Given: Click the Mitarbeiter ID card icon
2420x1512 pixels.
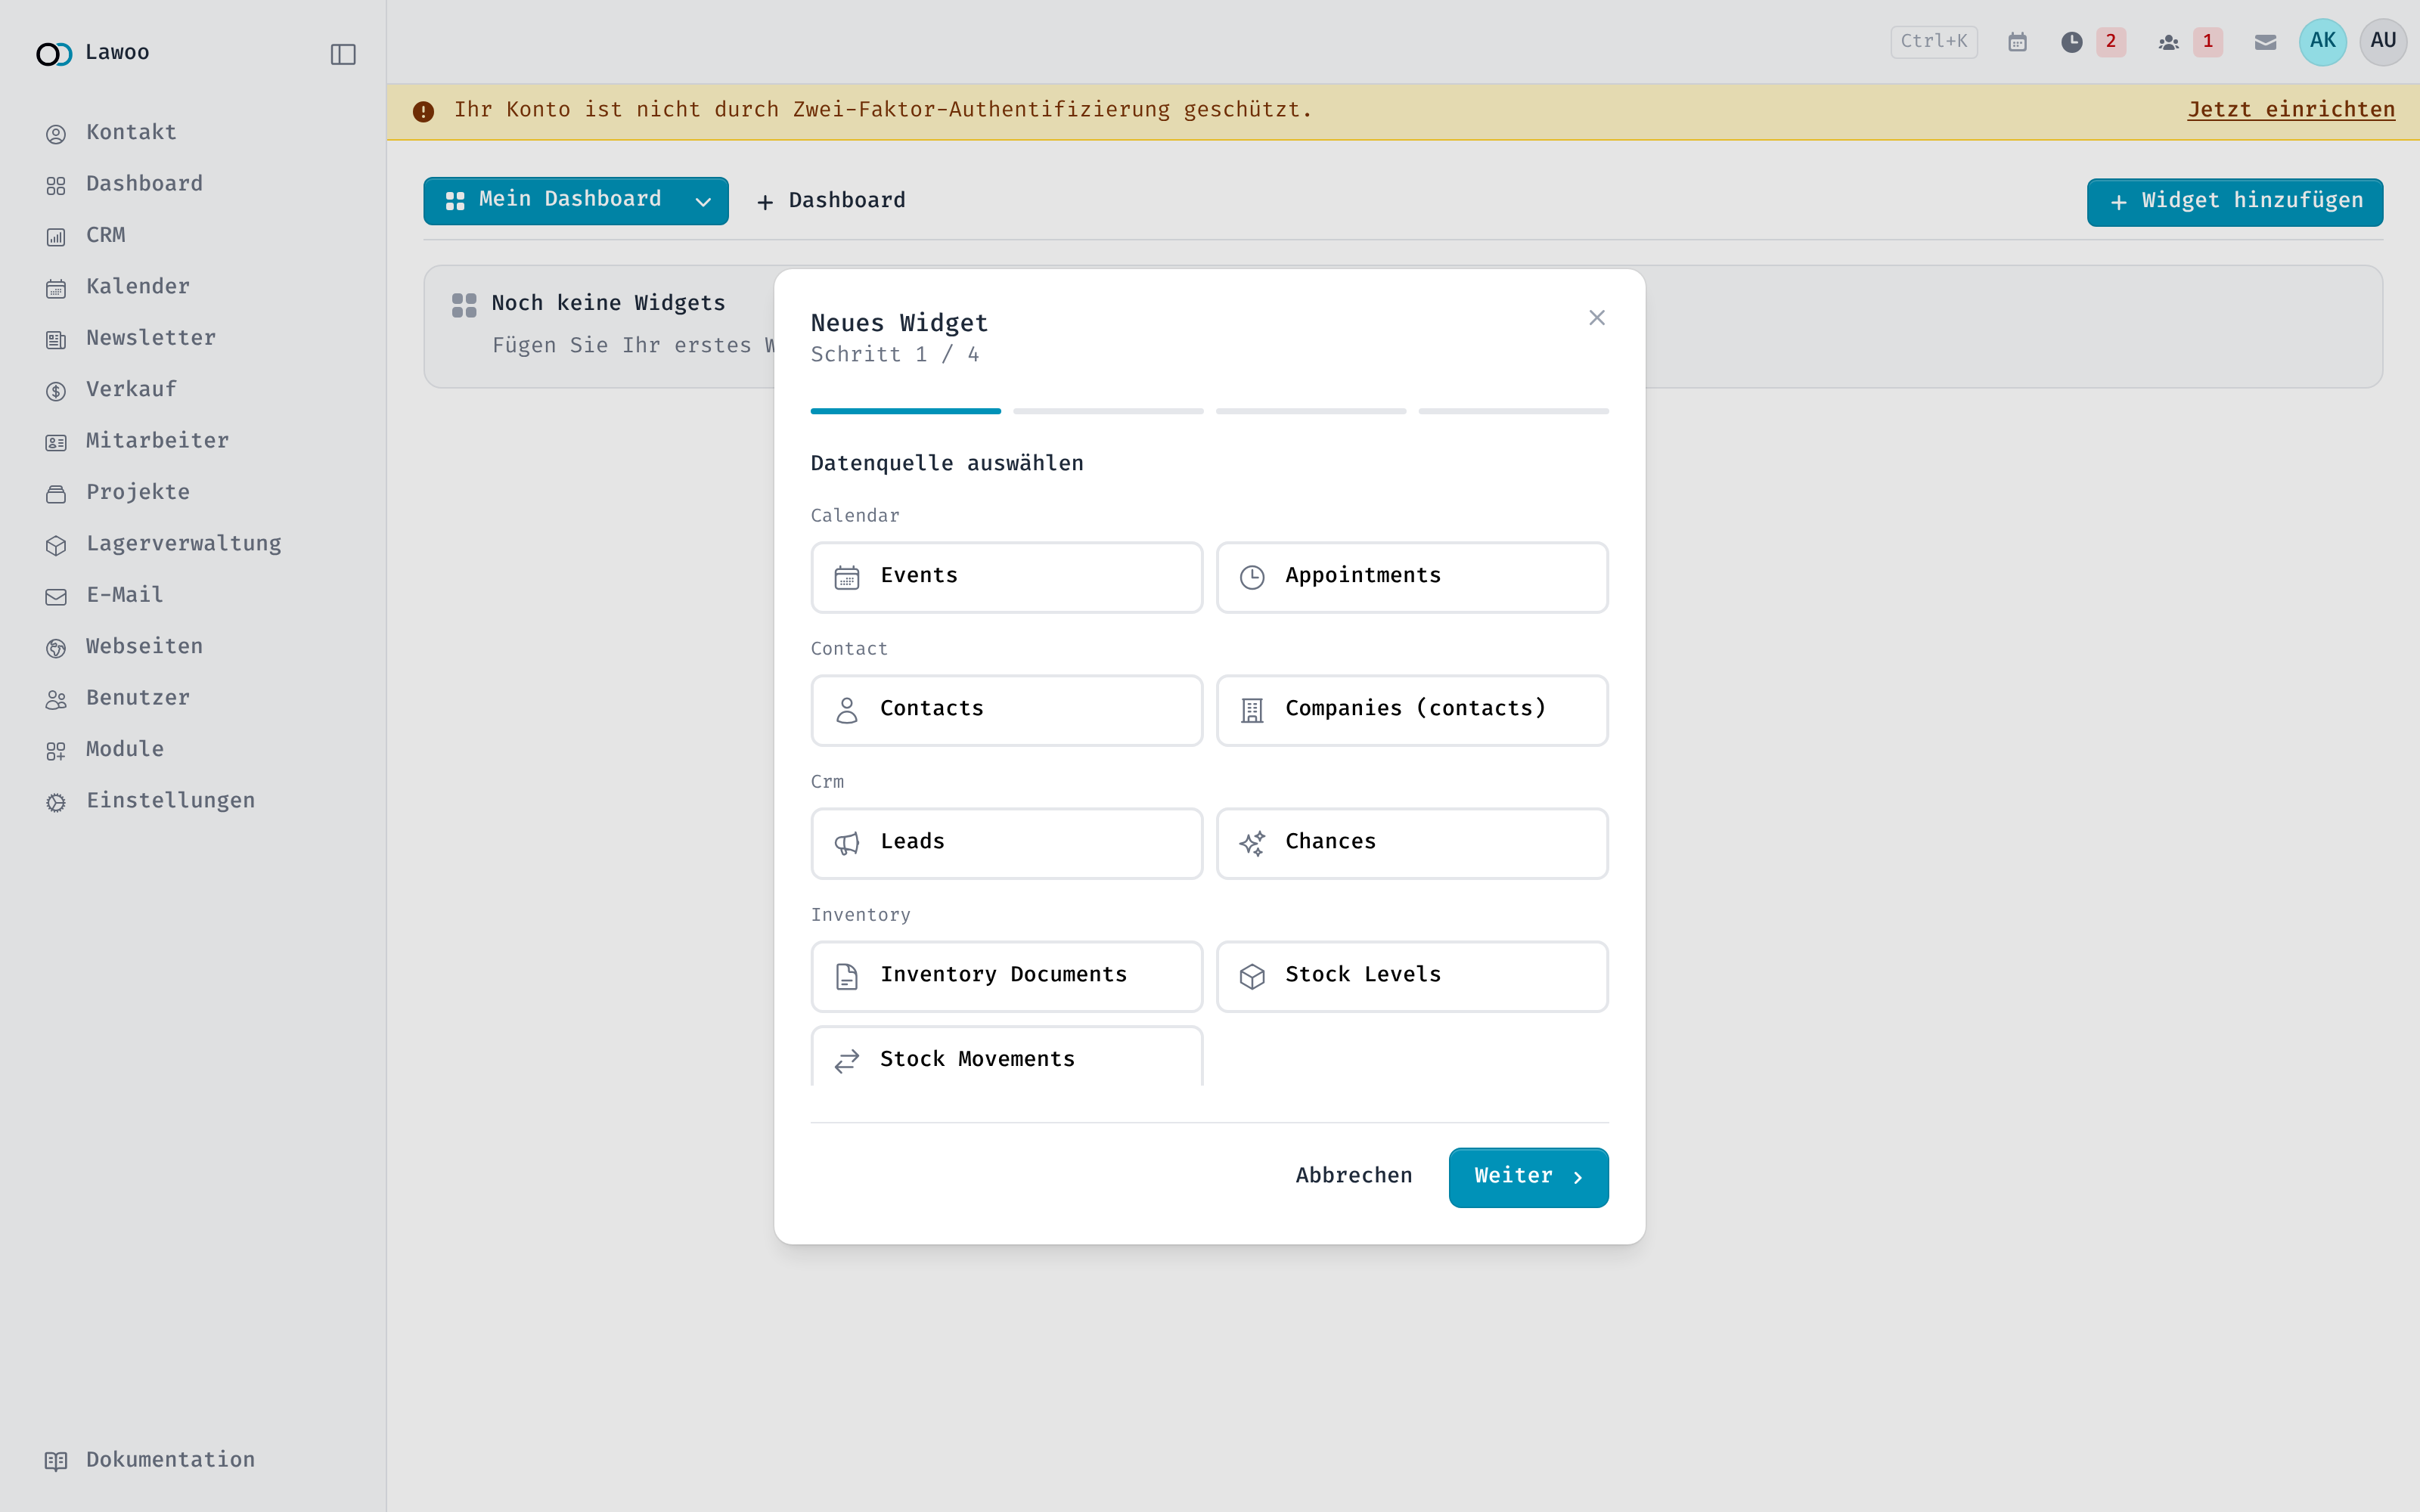Looking at the screenshot, I should click(56, 442).
